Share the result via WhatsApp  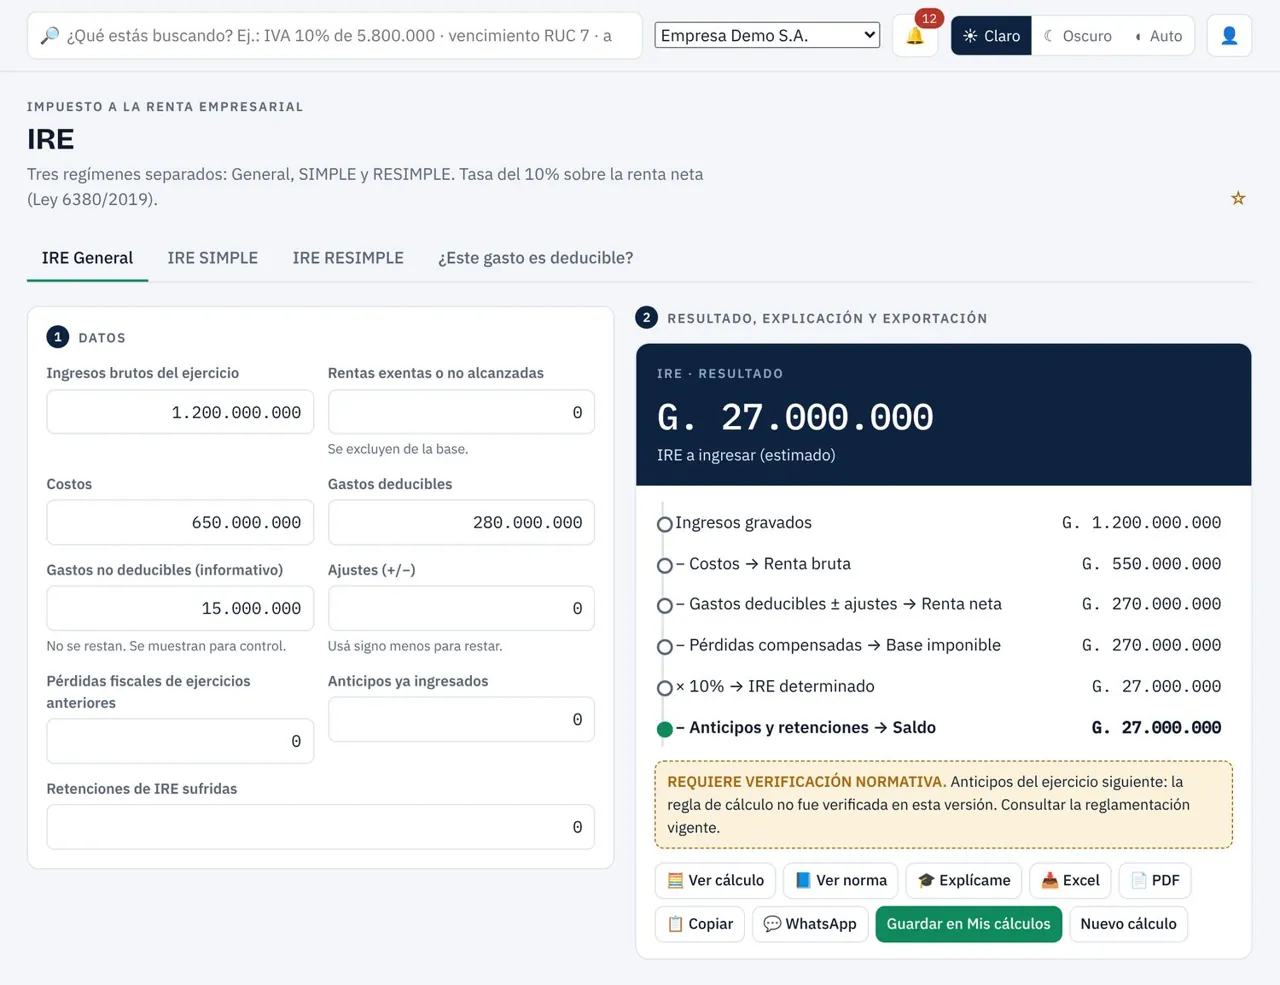coord(810,924)
